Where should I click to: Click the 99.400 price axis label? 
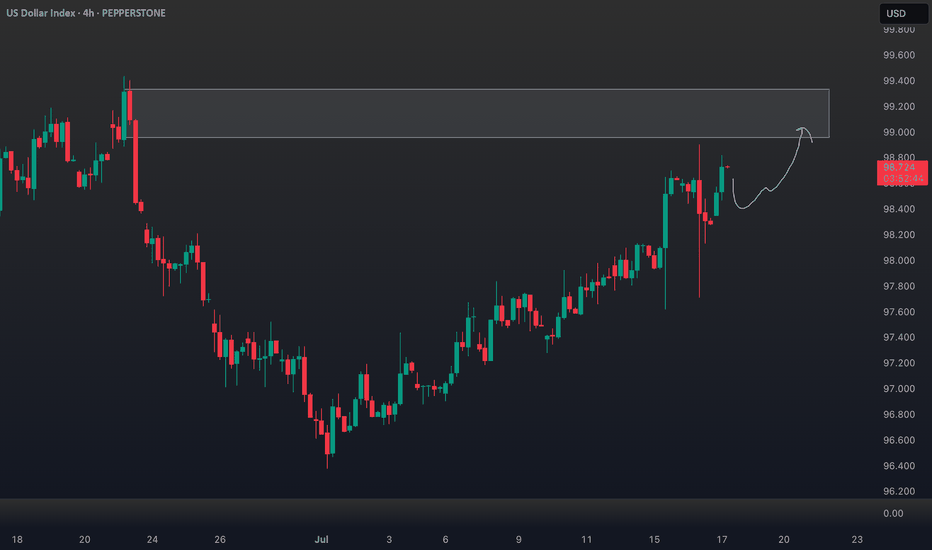pyautogui.click(x=899, y=80)
